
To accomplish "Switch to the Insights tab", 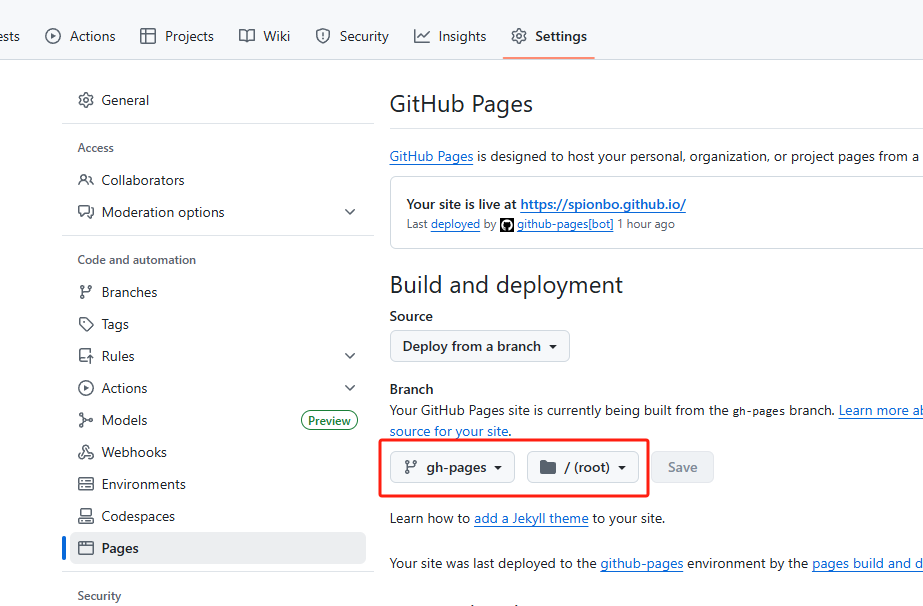I will (450, 37).
